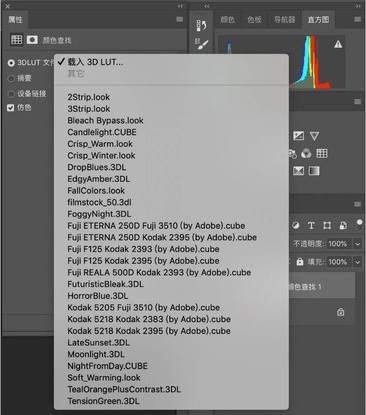Select the 3DLUT file radio button

(x=11, y=63)
